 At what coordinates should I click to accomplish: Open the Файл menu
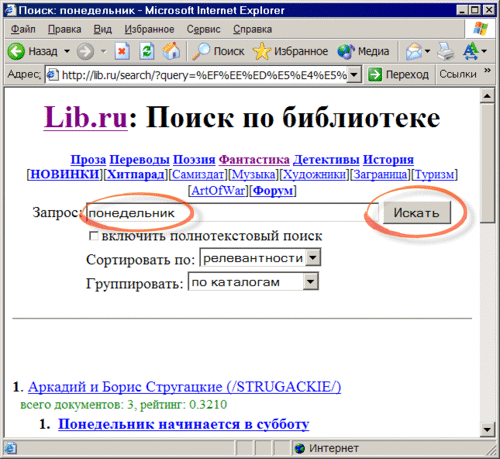point(23,29)
